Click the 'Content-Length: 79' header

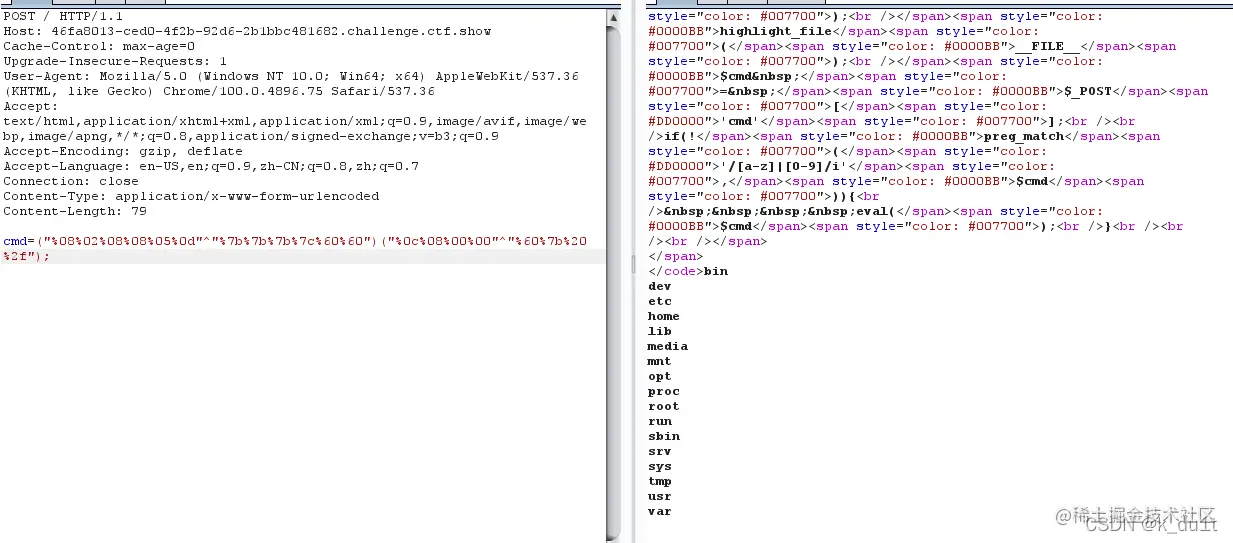click(x=75, y=211)
